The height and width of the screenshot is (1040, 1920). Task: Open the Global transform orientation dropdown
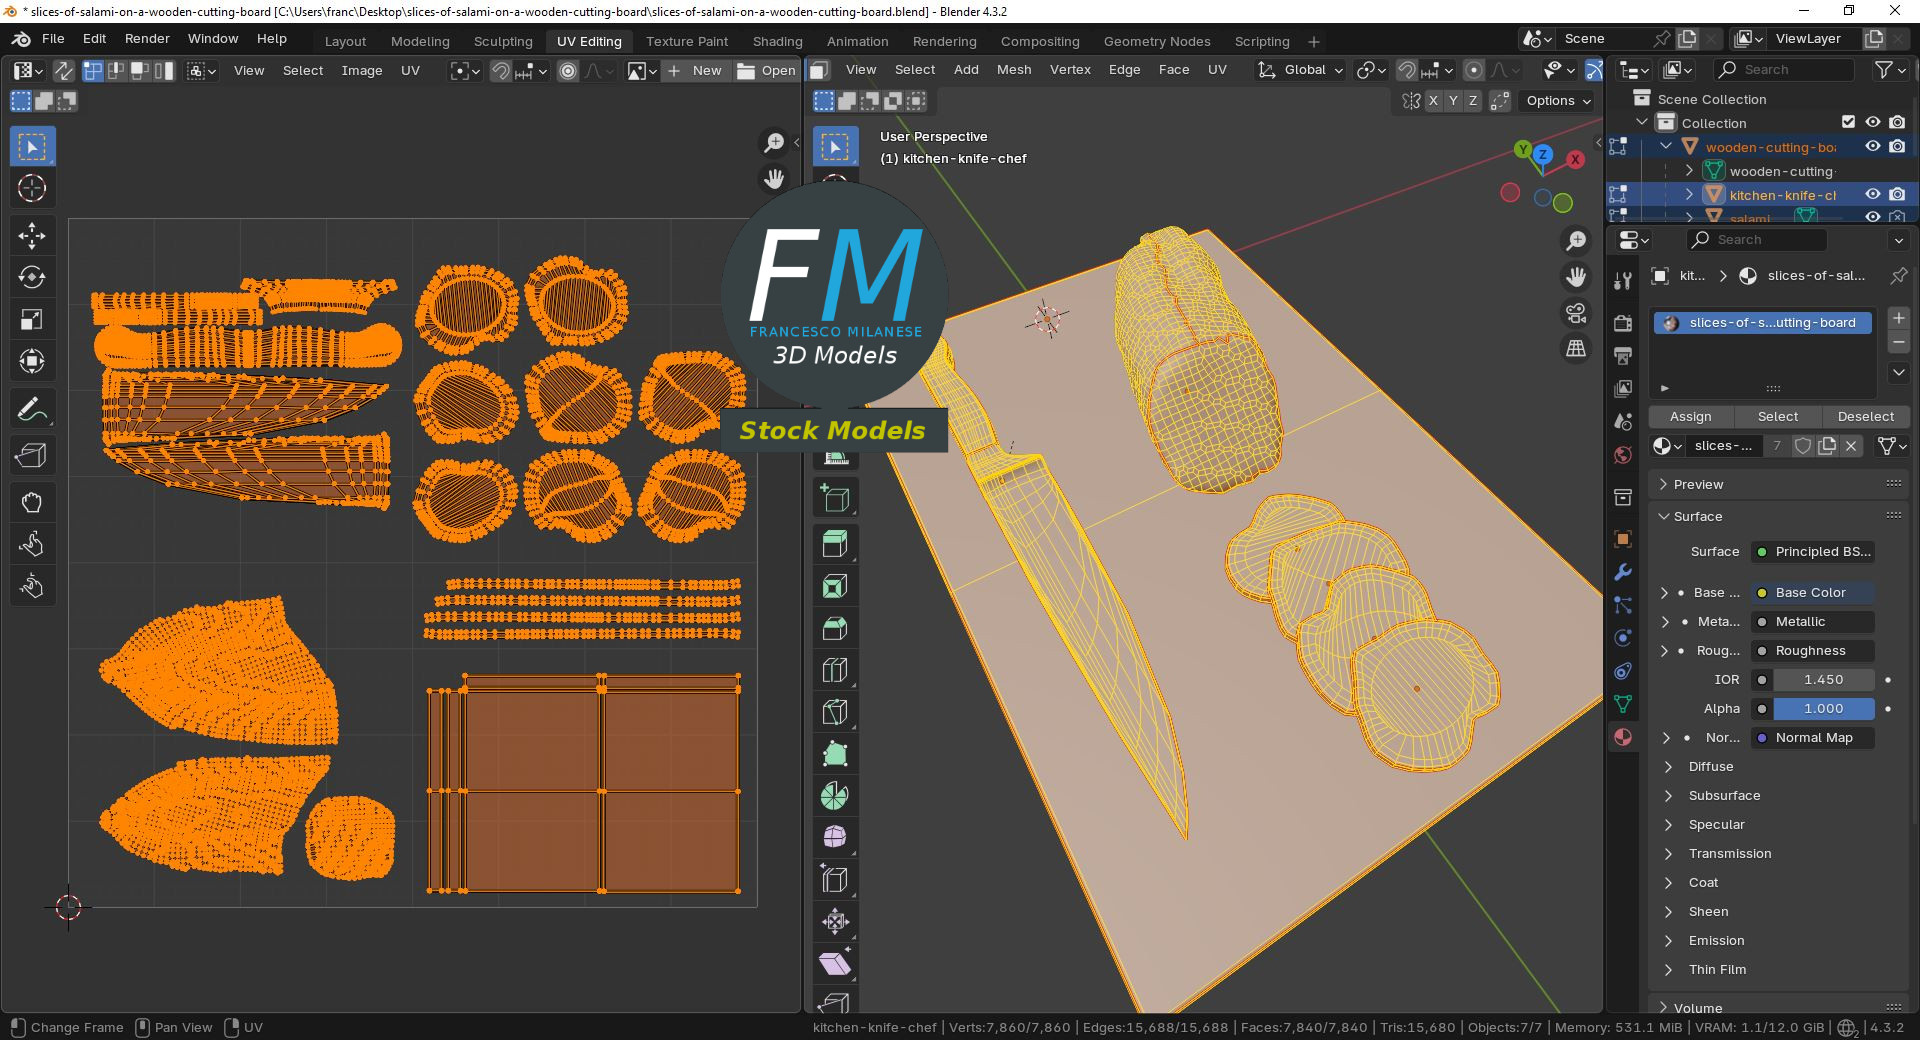click(1300, 70)
